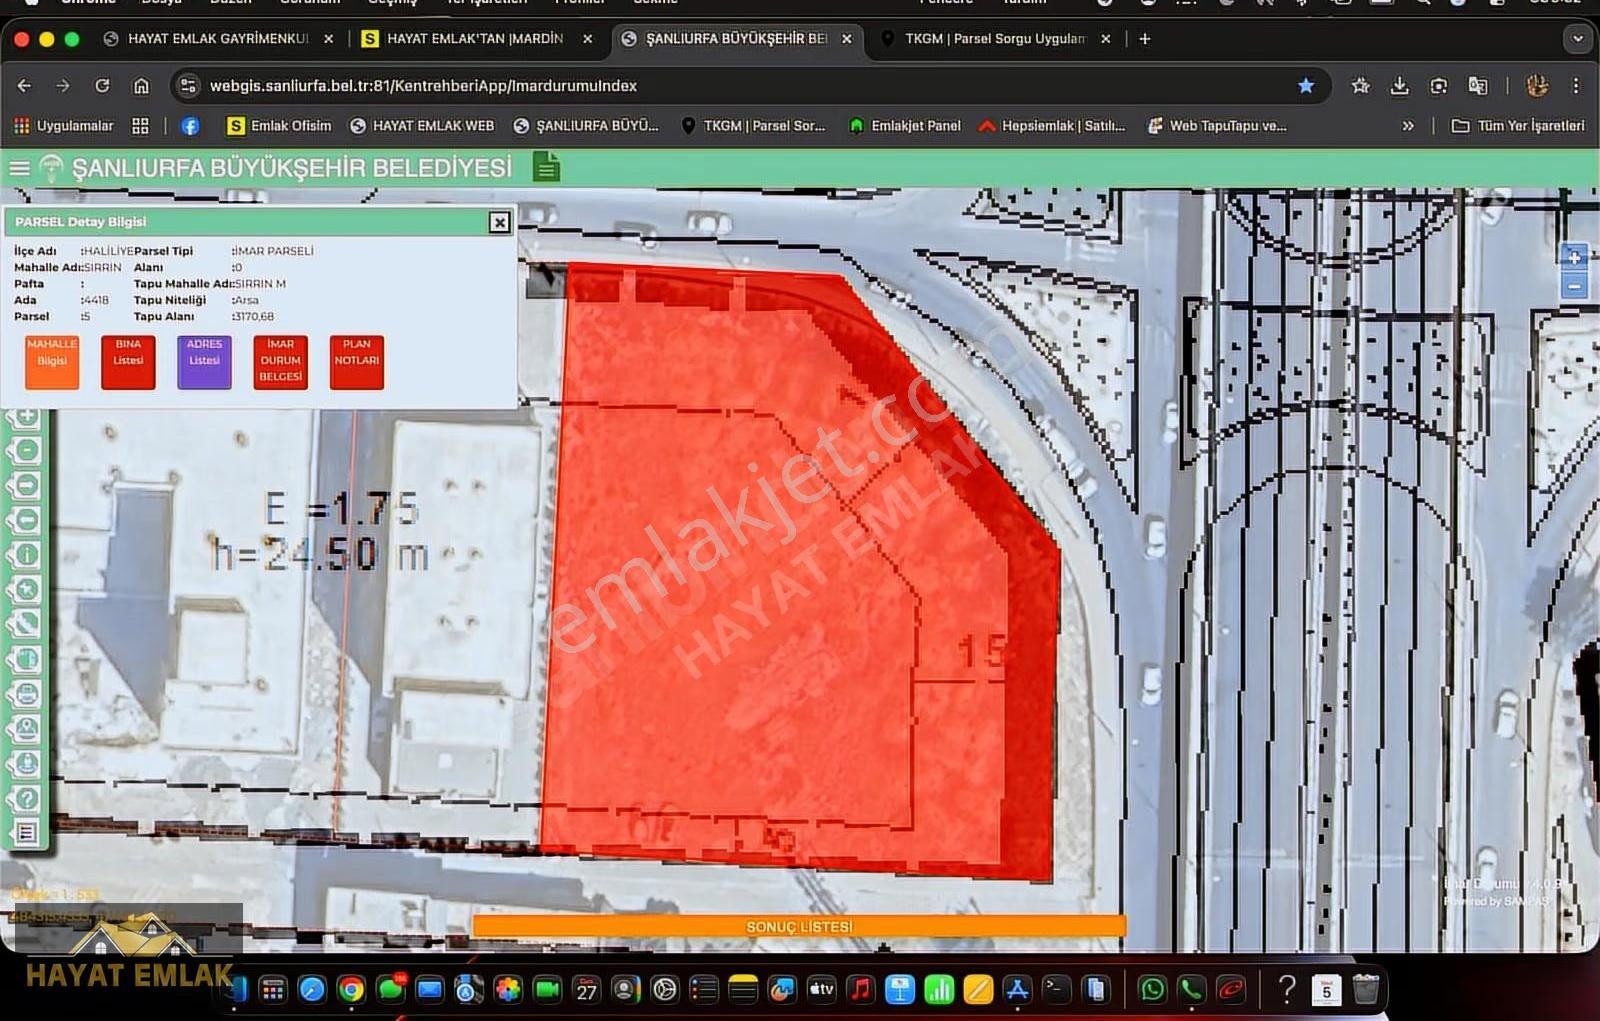Image resolution: width=1600 pixels, height=1021 pixels.
Task: Open the Facebook bookmark
Action: click(x=190, y=126)
